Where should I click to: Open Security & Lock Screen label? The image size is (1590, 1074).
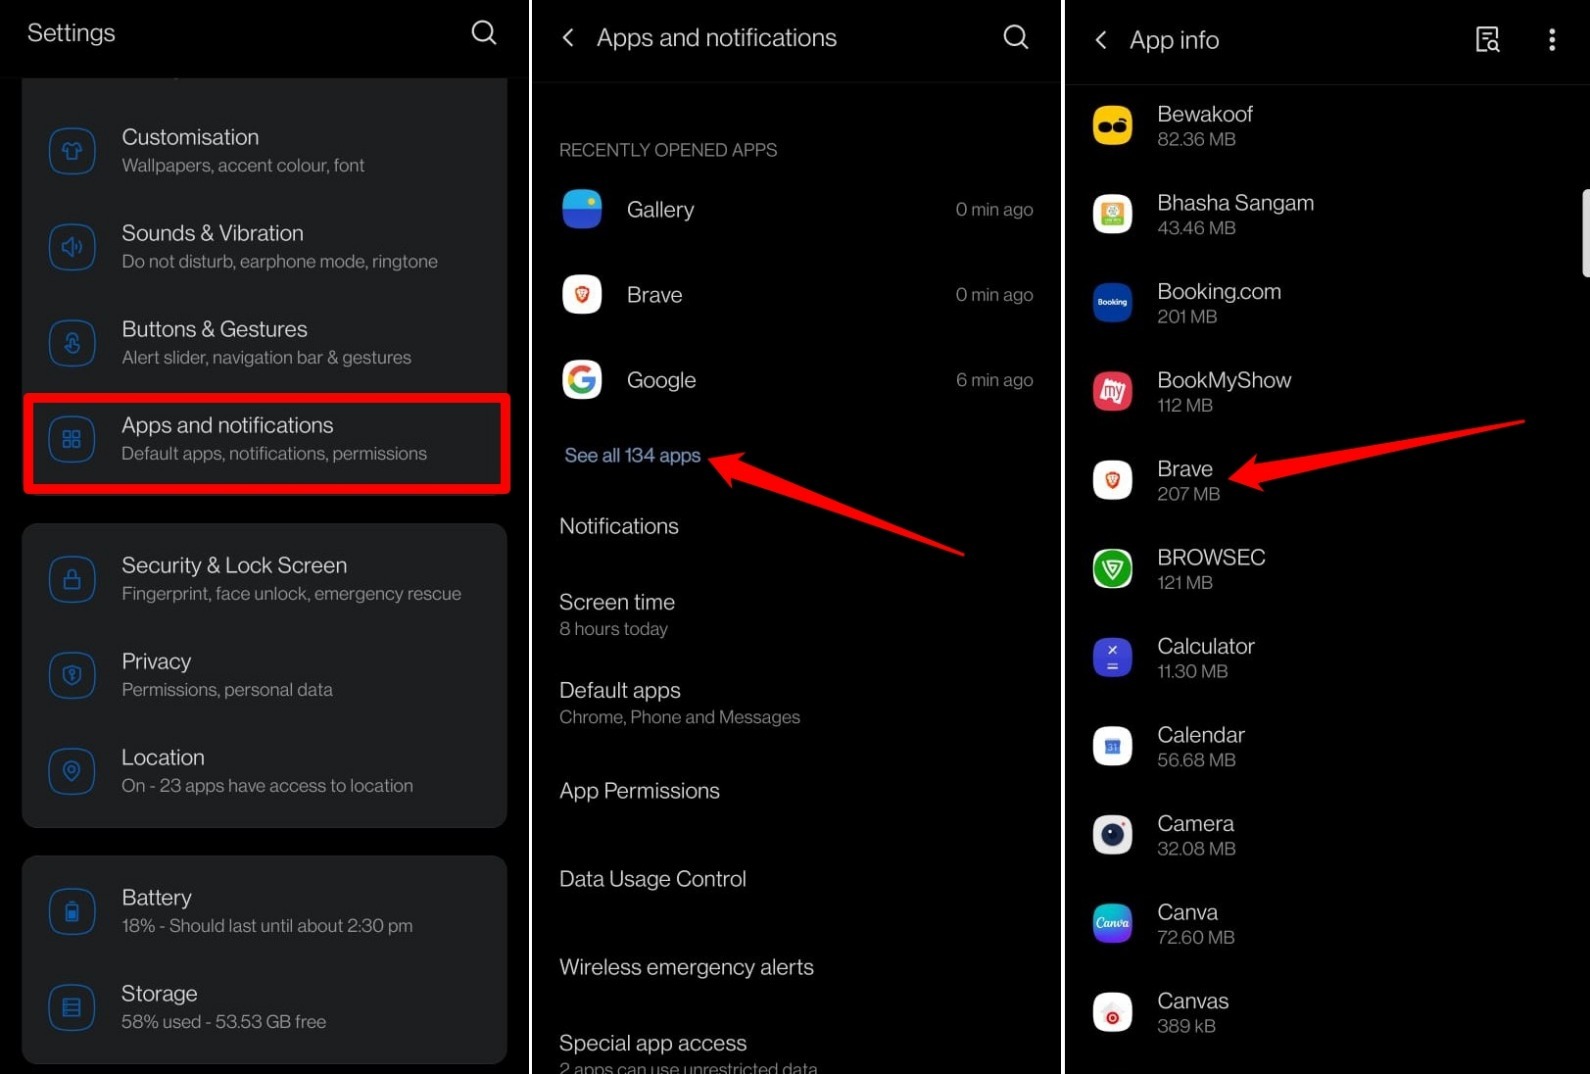pyautogui.click(x=234, y=565)
